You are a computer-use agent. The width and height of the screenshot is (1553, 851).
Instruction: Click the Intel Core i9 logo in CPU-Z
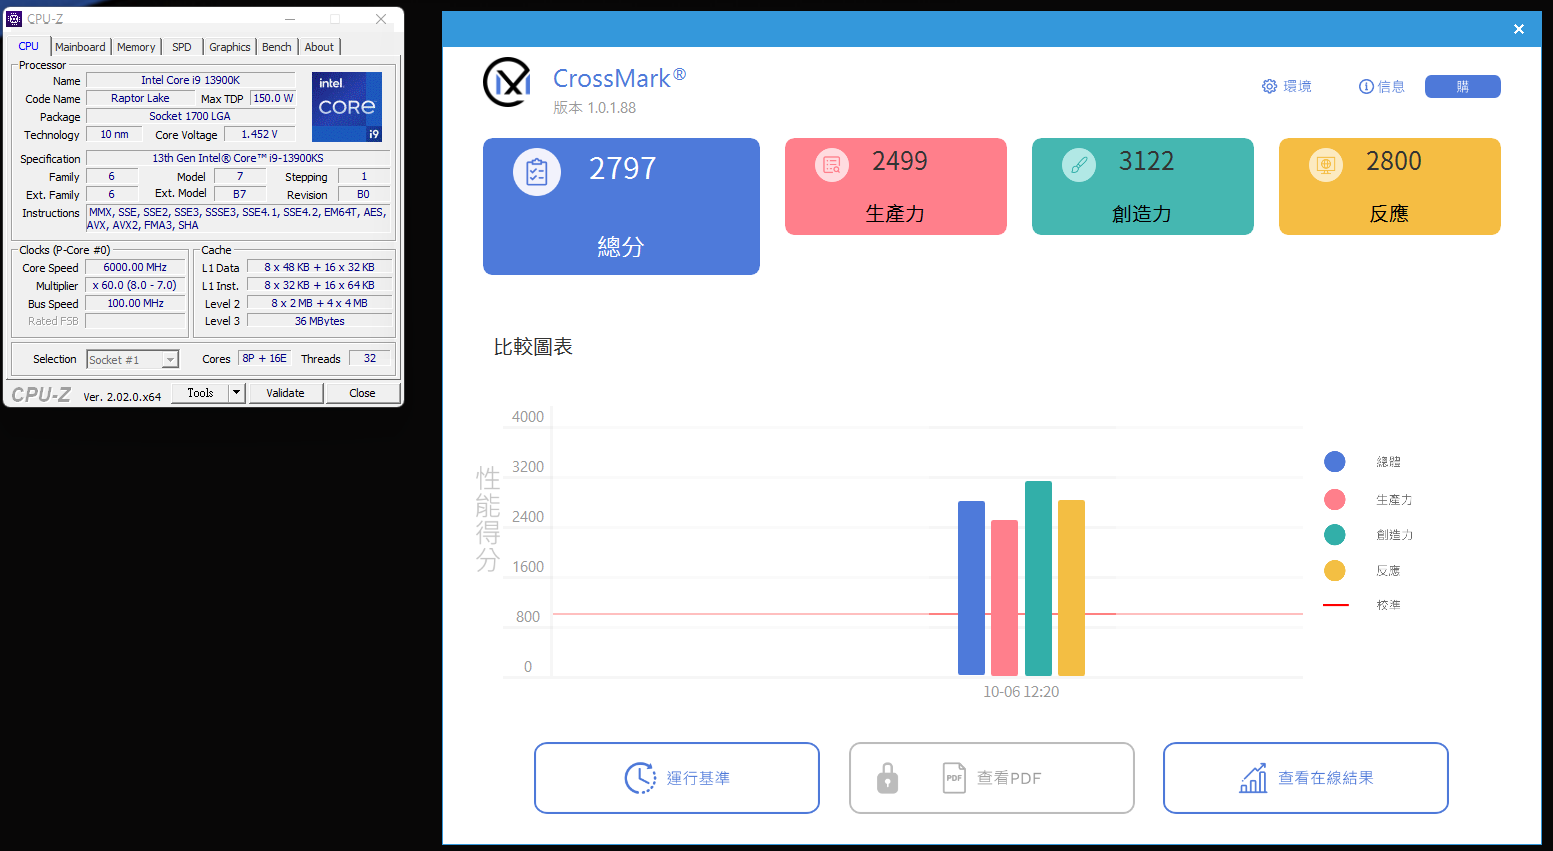[x=347, y=107]
